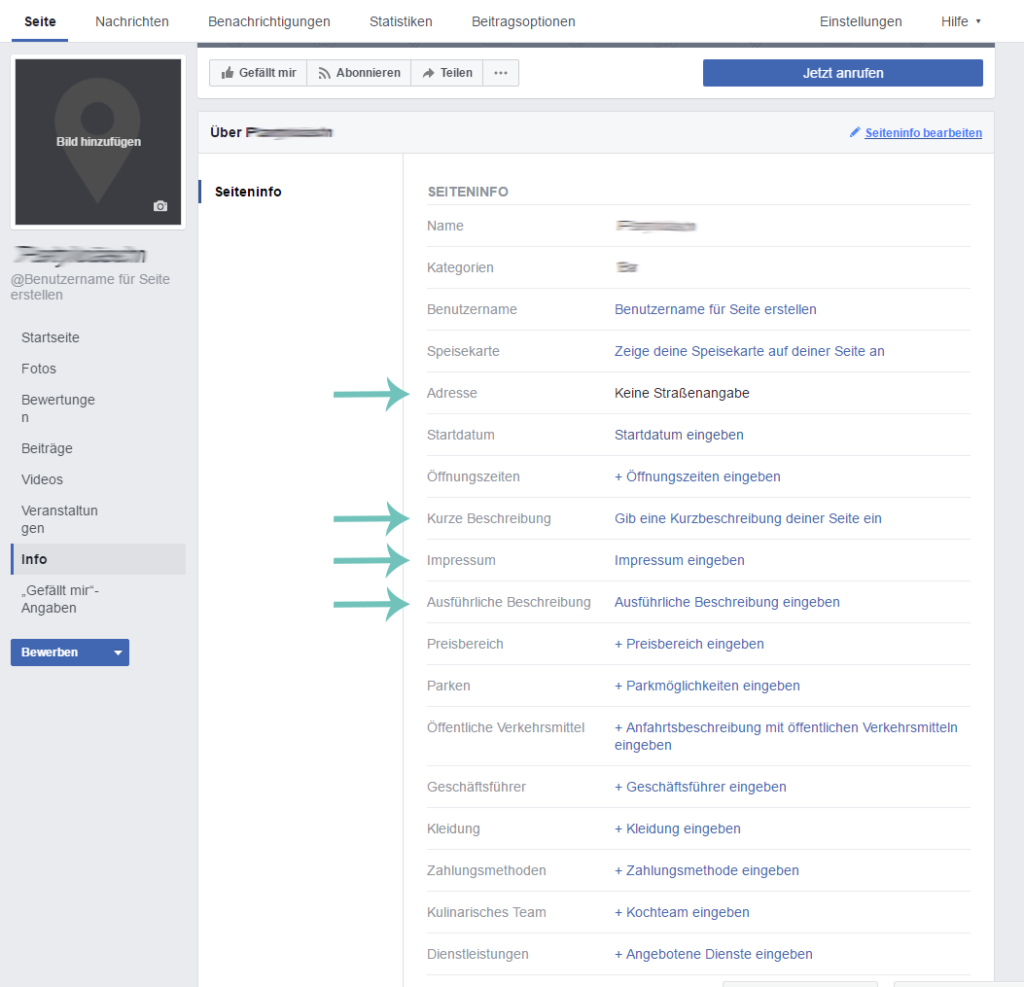The image size is (1024, 987).
Task: Click the Impressum field label
Action: pos(461,560)
